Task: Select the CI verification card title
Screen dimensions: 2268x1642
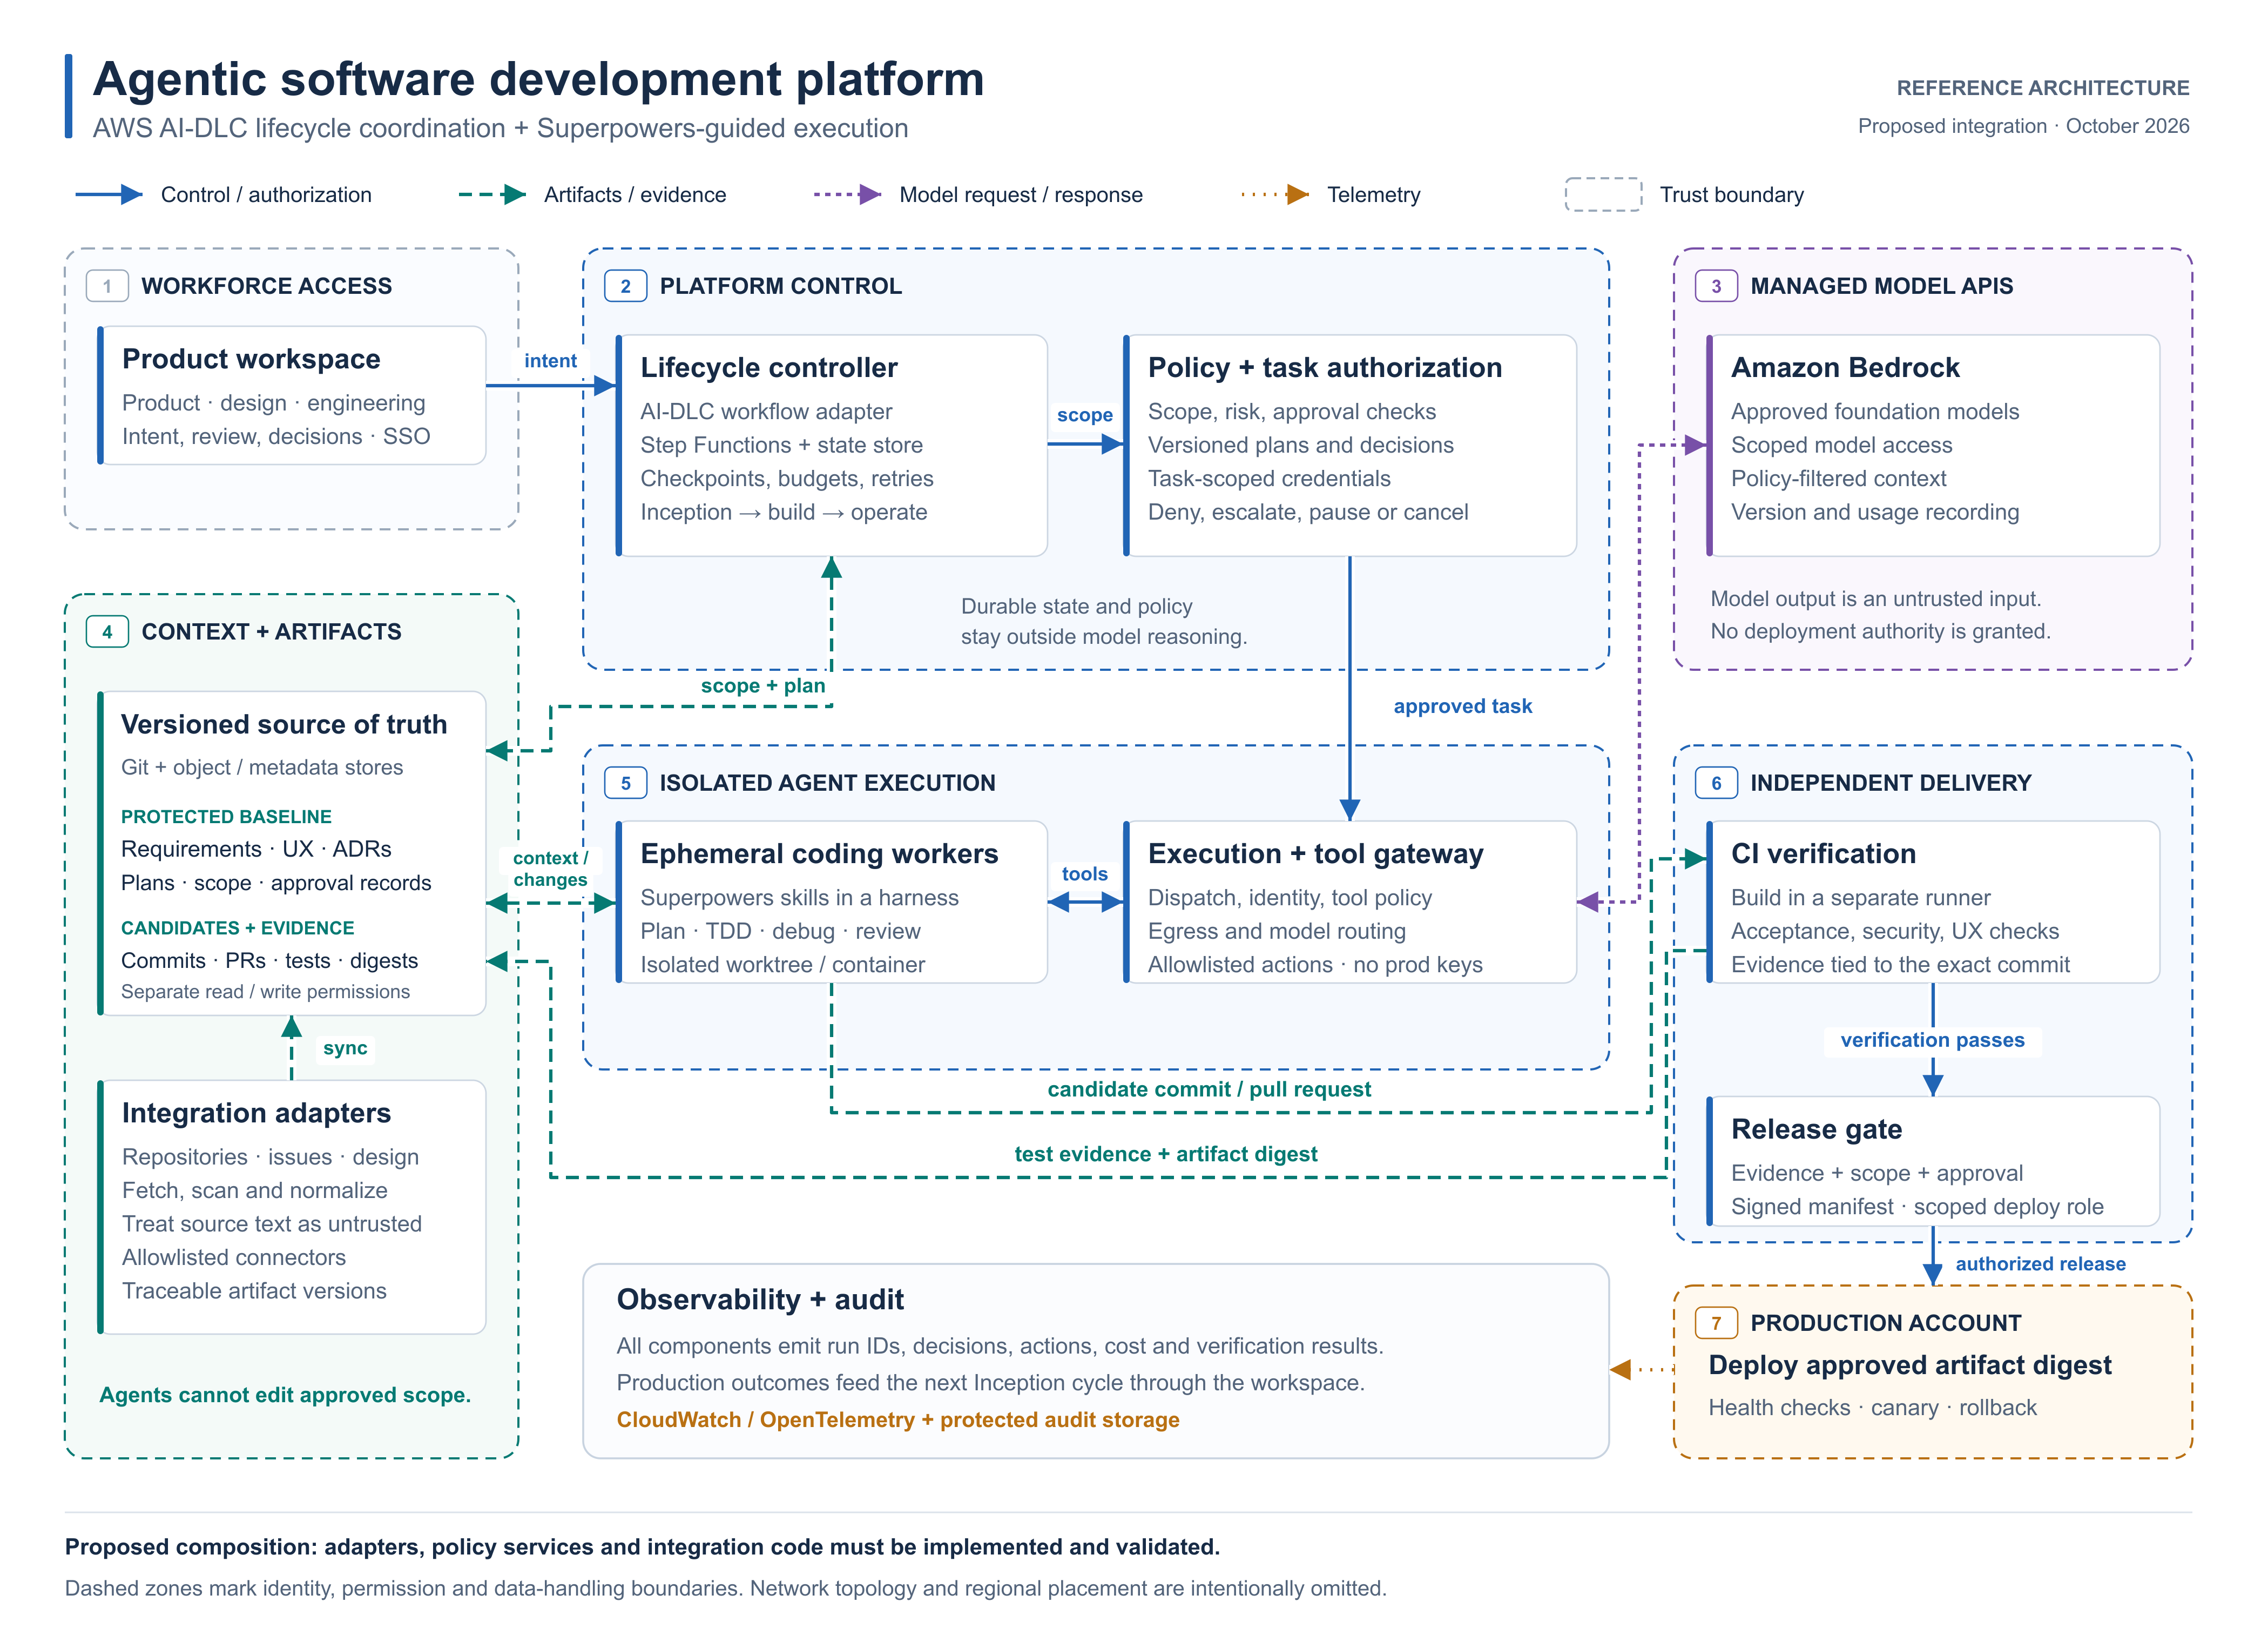Action: pos(1823,854)
